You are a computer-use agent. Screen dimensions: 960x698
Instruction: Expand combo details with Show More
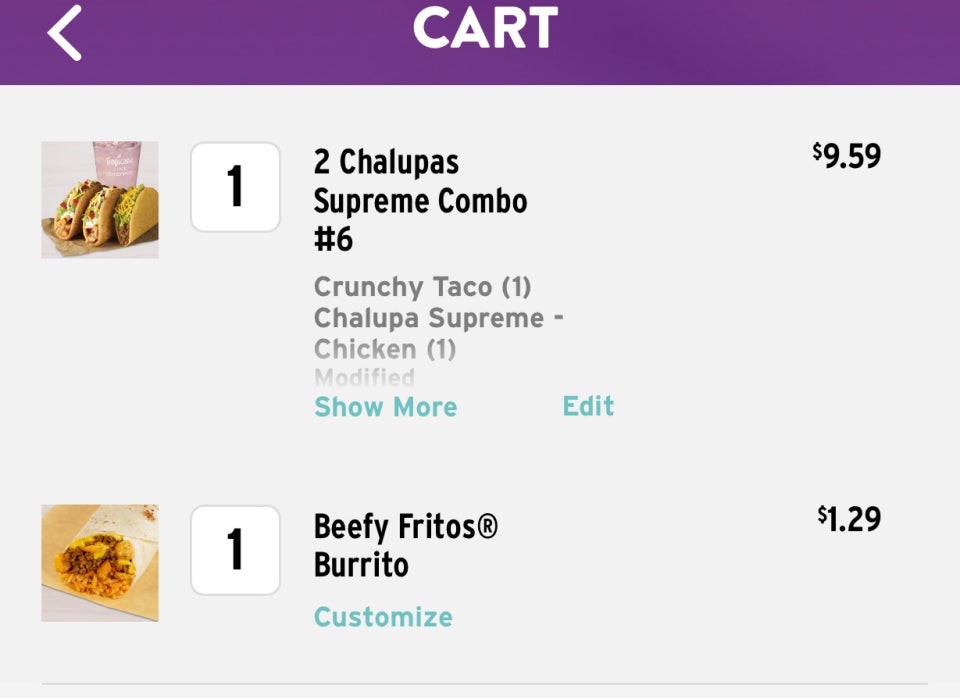point(385,407)
